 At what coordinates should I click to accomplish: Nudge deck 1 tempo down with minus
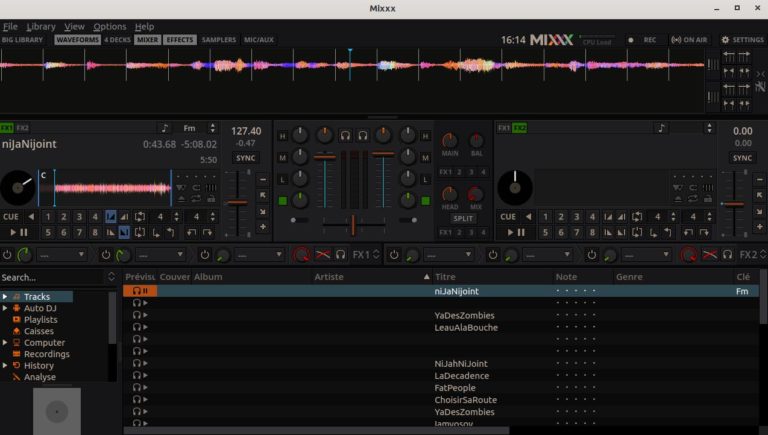(x=263, y=180)
